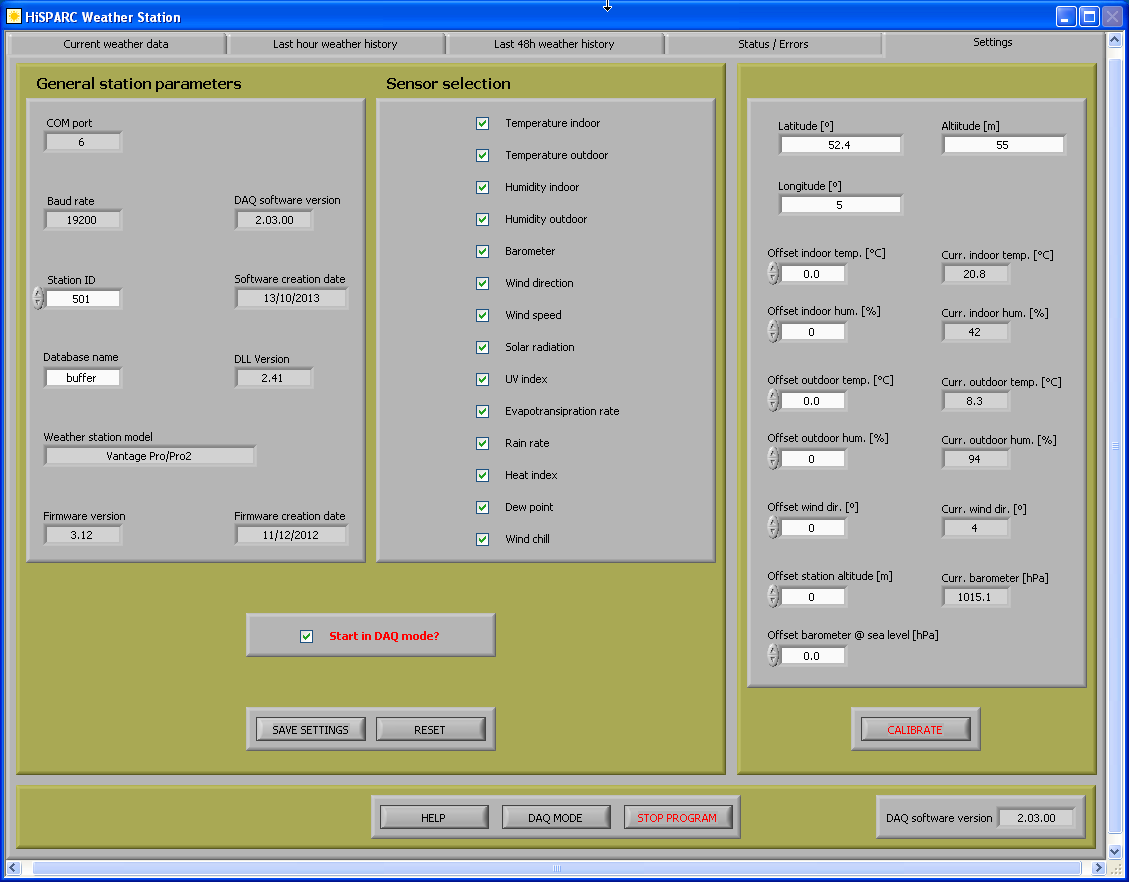Switch to Last 48h weather history tab
Image resolution: width=1129 pixels, height=882 pixels.
click(x=554, y=44)
